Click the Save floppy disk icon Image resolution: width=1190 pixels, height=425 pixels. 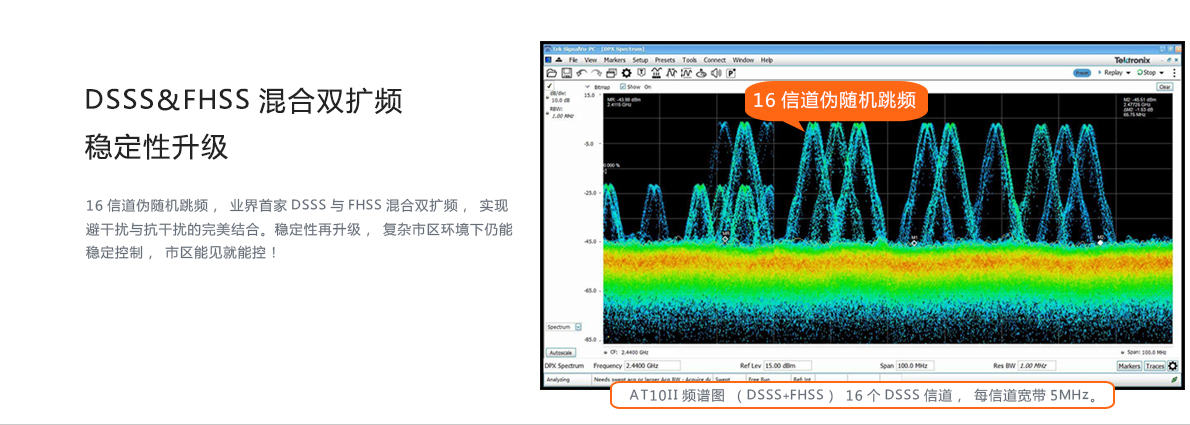click(x=566, y=73)
